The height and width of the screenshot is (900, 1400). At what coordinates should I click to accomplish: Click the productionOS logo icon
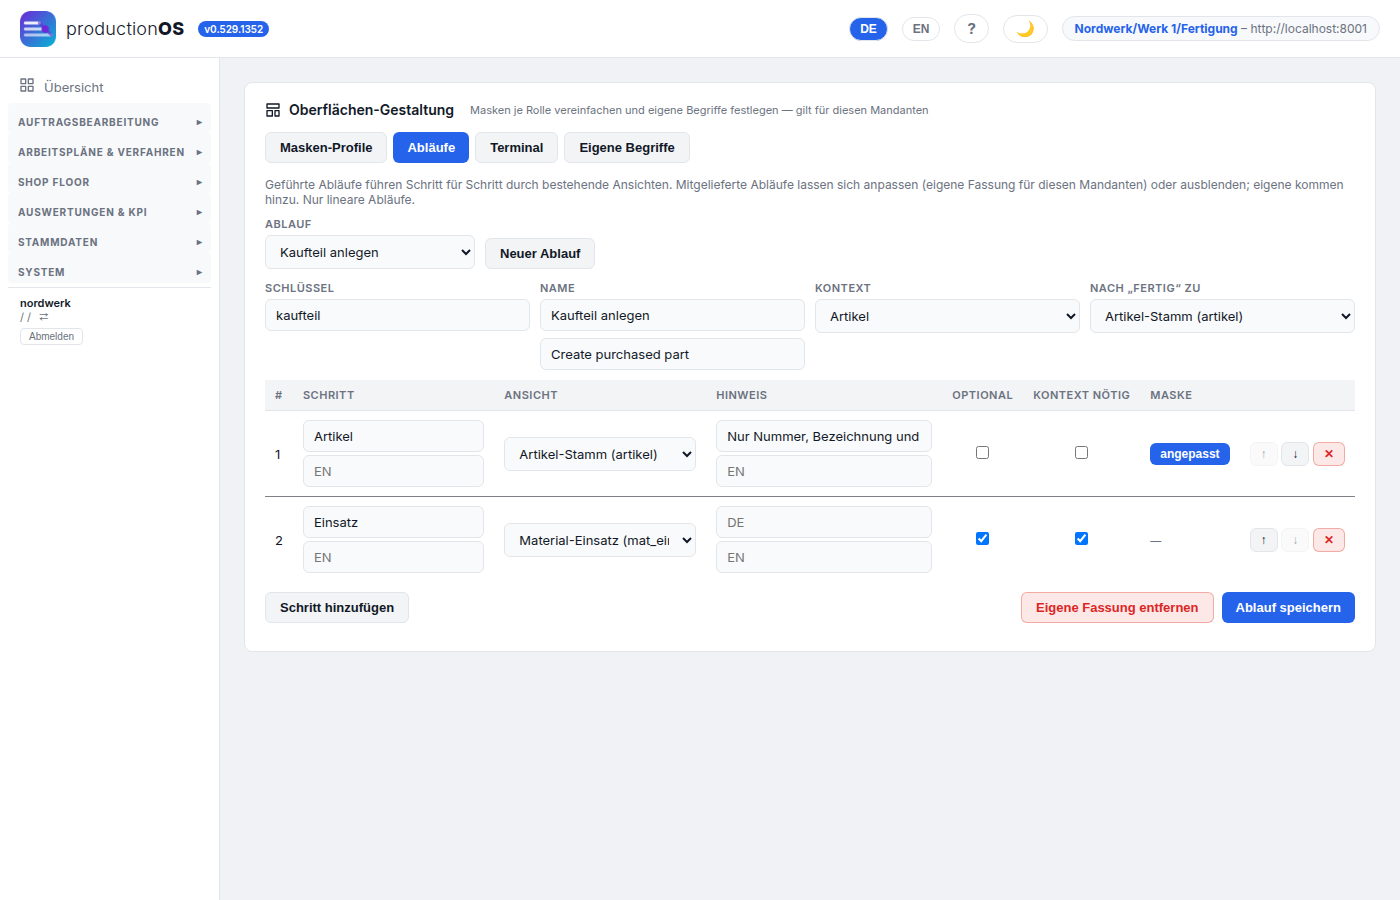[38, 29]
